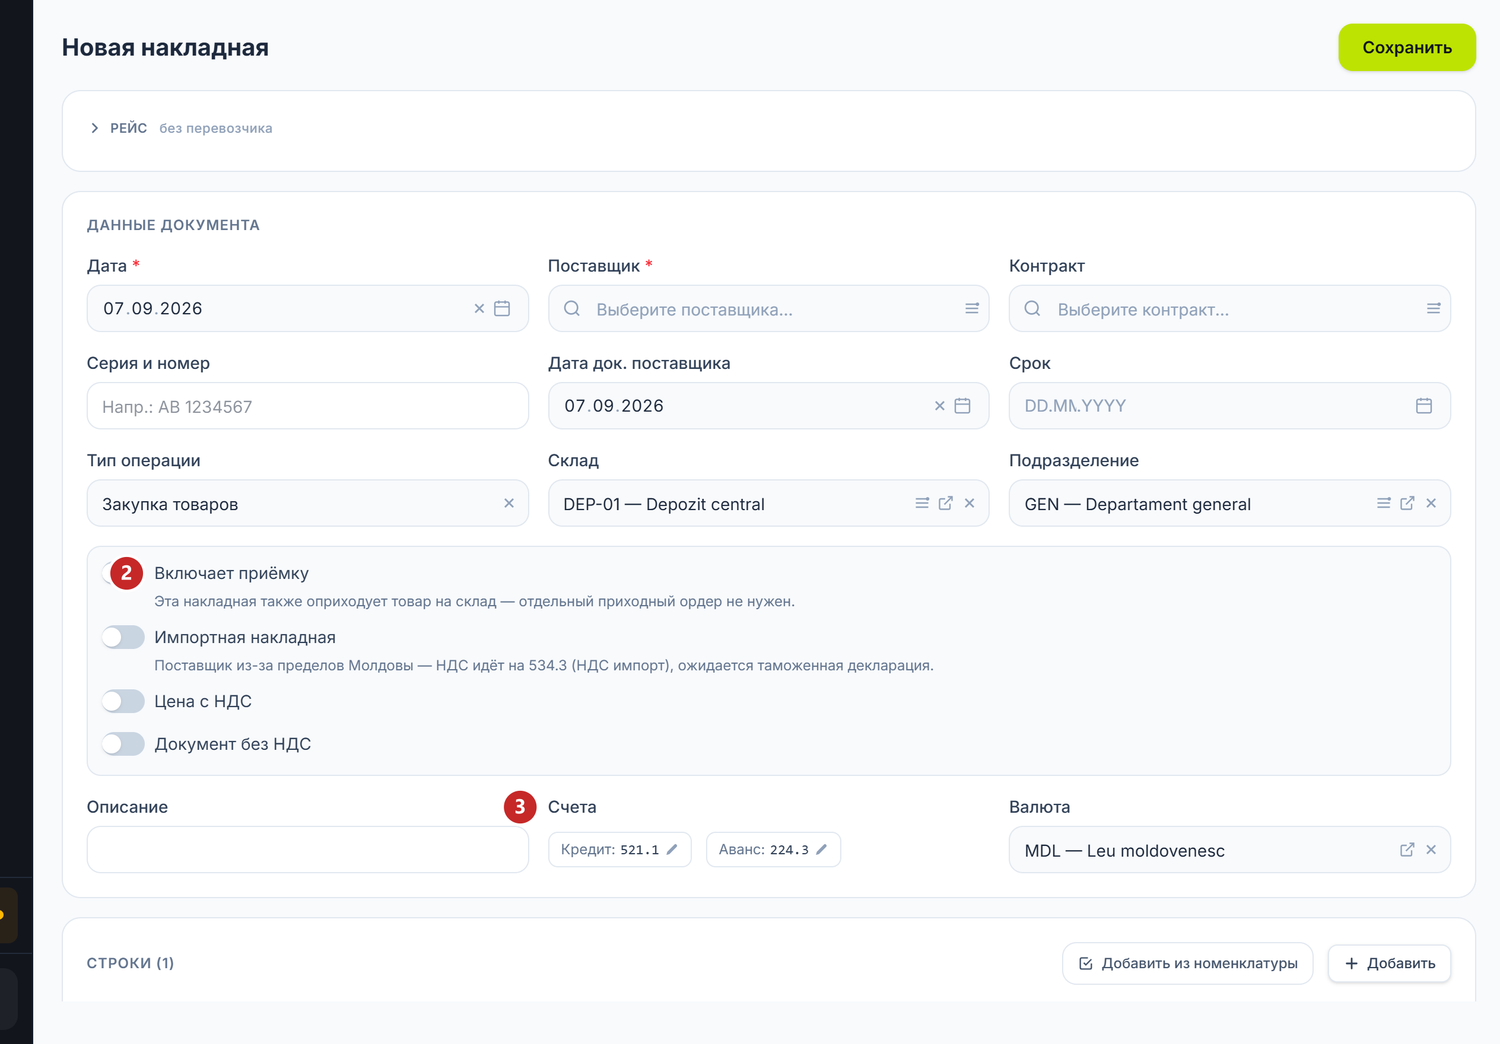Open the Поставщик search dropdown

768,309
